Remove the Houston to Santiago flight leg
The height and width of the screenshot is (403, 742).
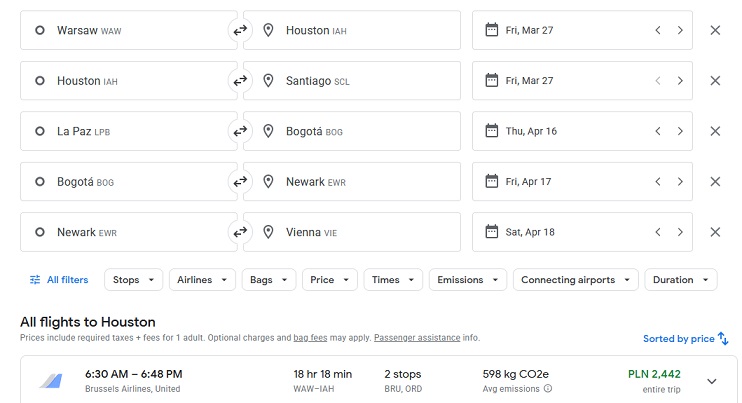pos(715,81)
